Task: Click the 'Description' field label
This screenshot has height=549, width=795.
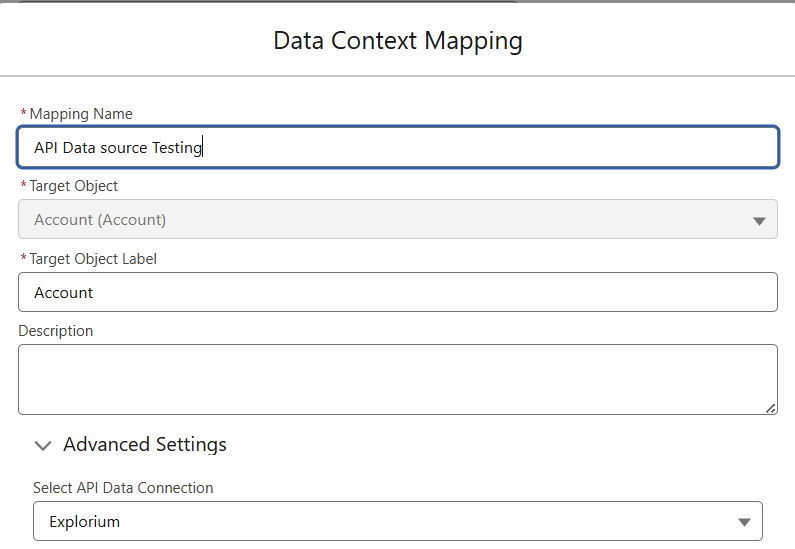Action: 56,331
